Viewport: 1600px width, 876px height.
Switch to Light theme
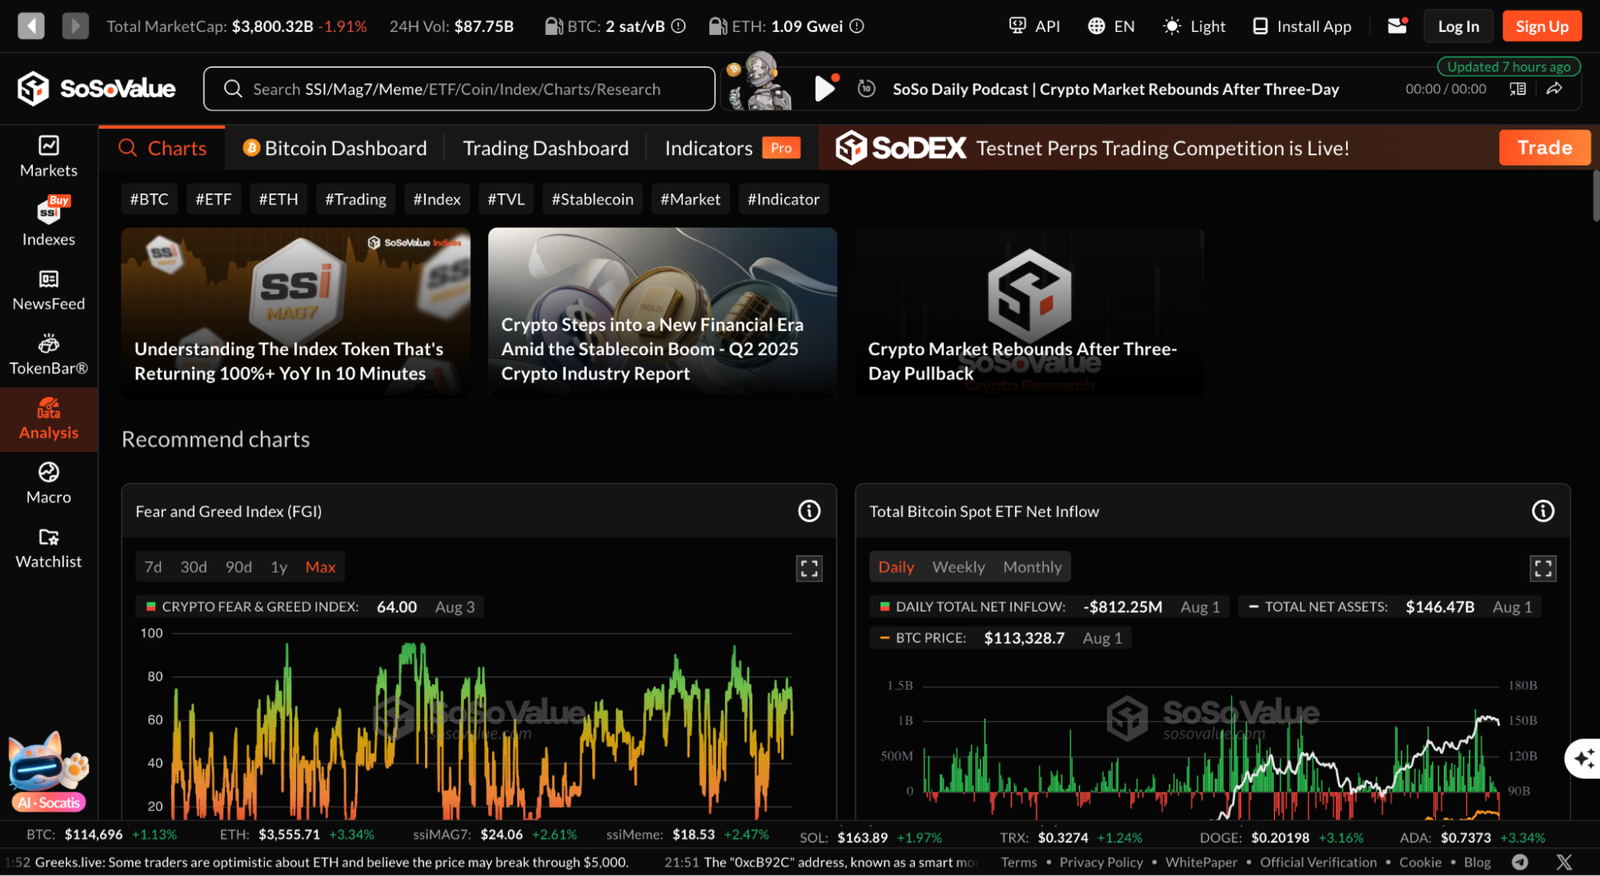1194,26
